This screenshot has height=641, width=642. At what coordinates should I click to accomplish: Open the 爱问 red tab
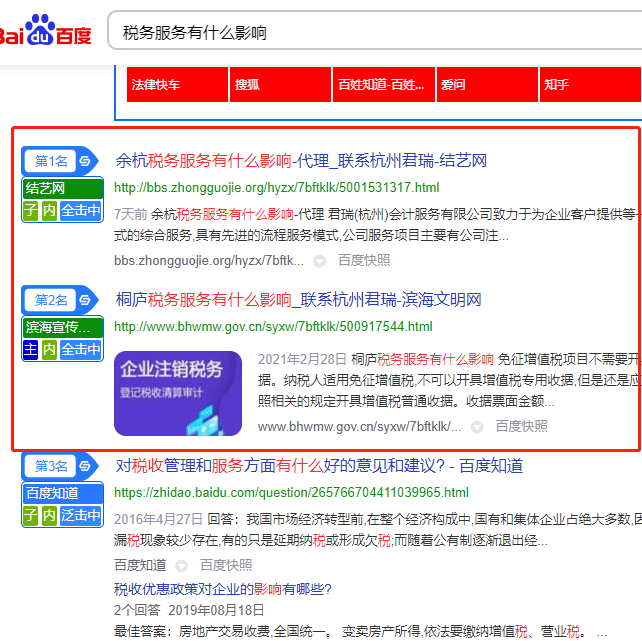click(487, 85)
